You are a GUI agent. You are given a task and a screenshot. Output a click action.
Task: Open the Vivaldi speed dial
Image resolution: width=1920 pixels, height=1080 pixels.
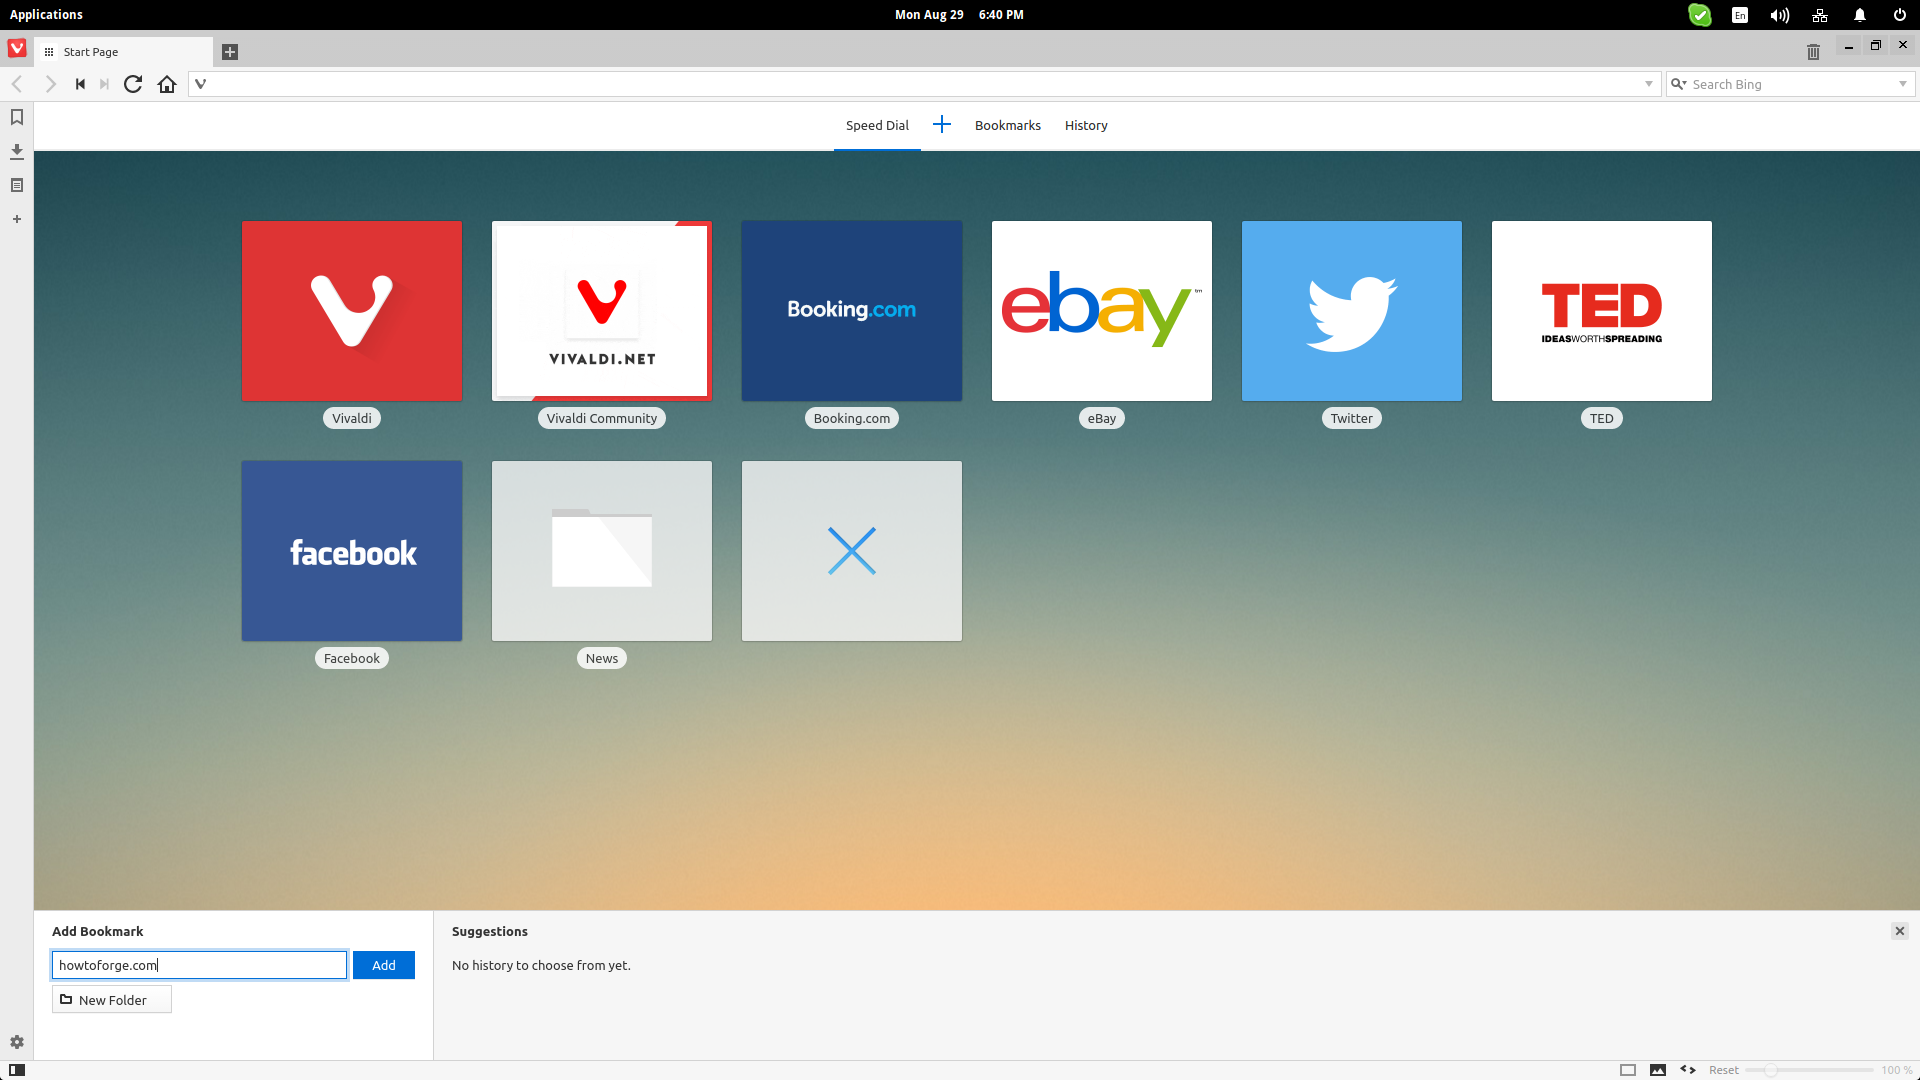pos(352,311)
